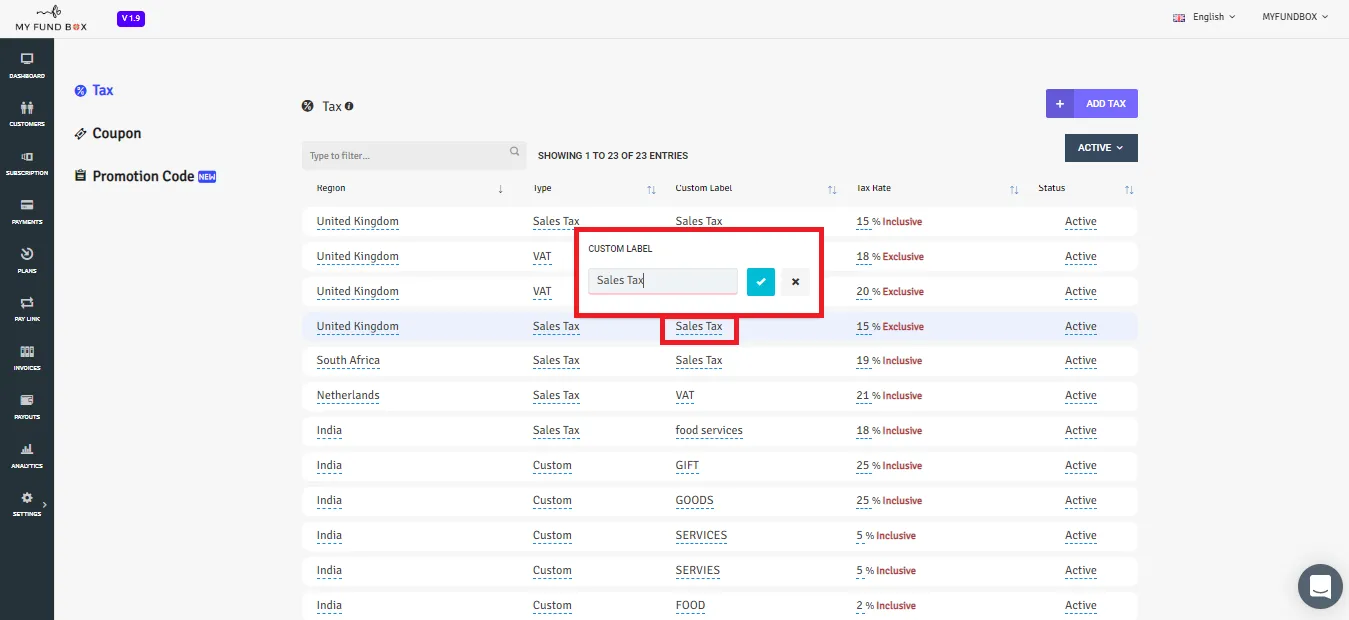This screenshot has height=620, width=1349.
Task: Click the V 1.9 version badge
Action: point(131,19)
